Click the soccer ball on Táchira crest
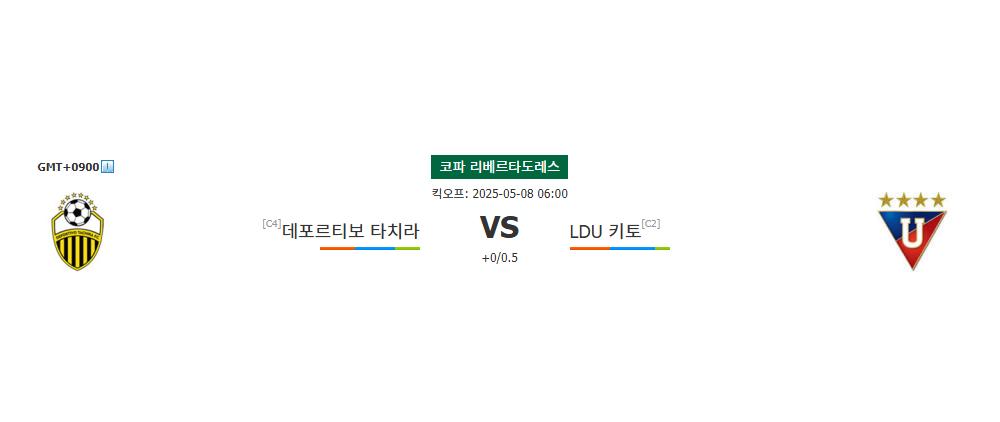 [77, 213]
